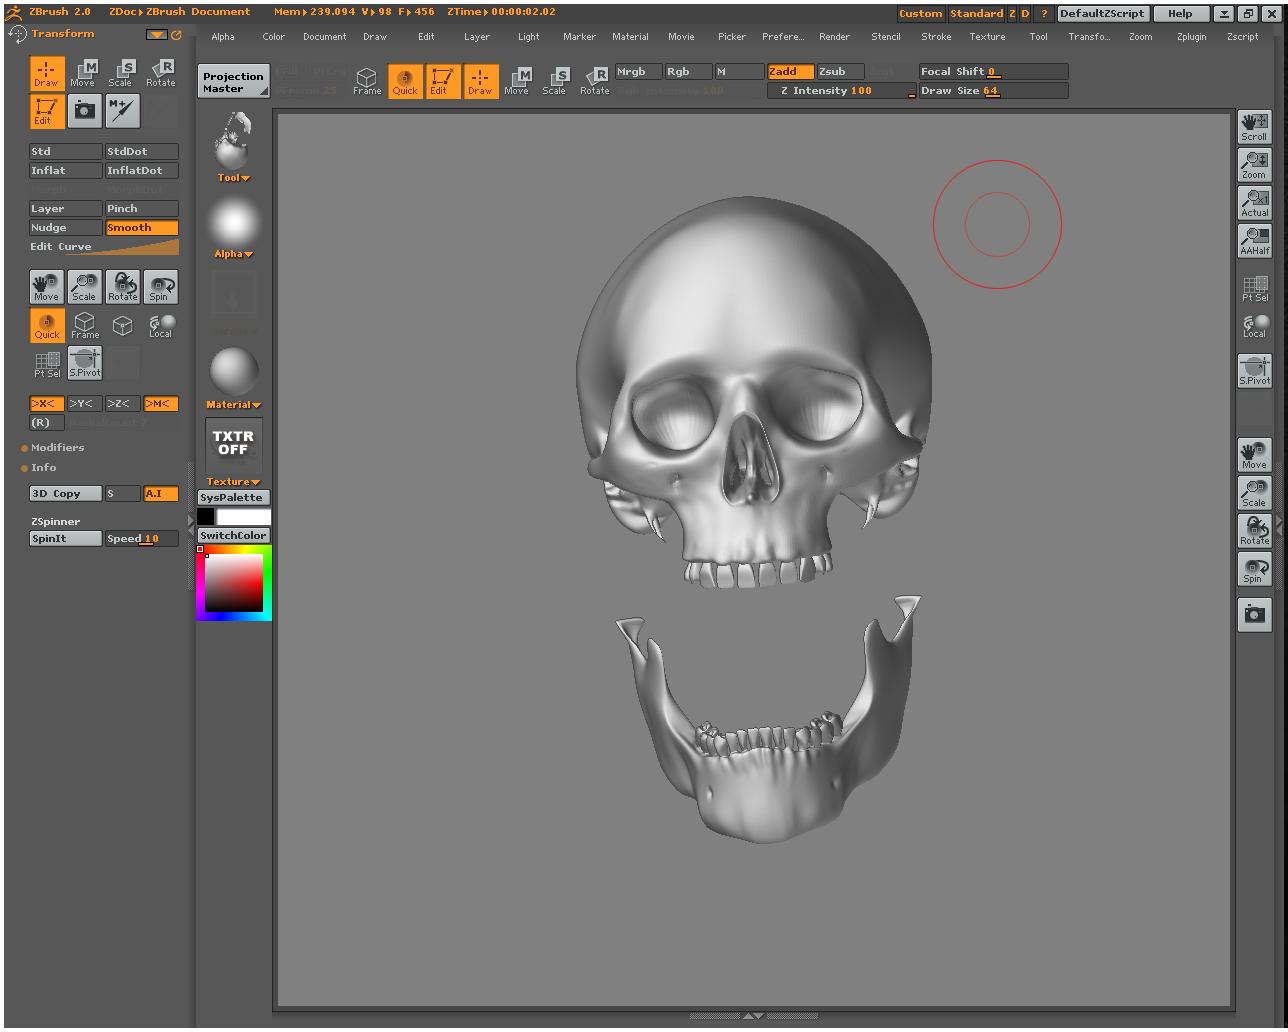Click the AAHalf antialiasing icon
This screenshot has width=1288, height=1032.
pos(1254,240)
